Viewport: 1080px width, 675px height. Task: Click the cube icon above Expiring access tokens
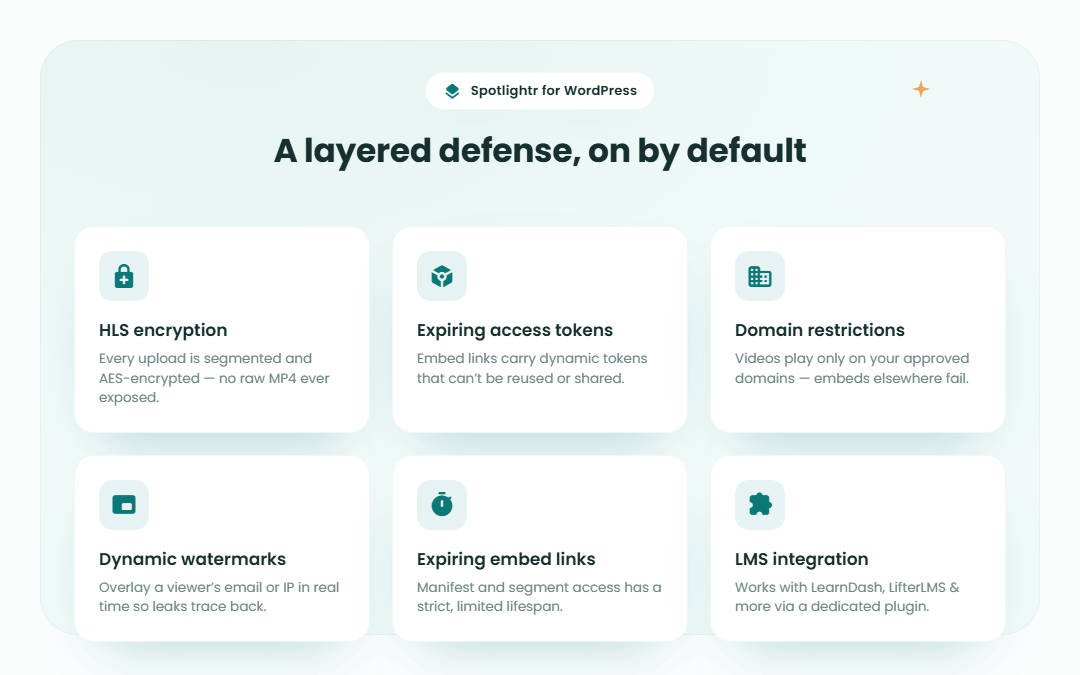[442, 276]
